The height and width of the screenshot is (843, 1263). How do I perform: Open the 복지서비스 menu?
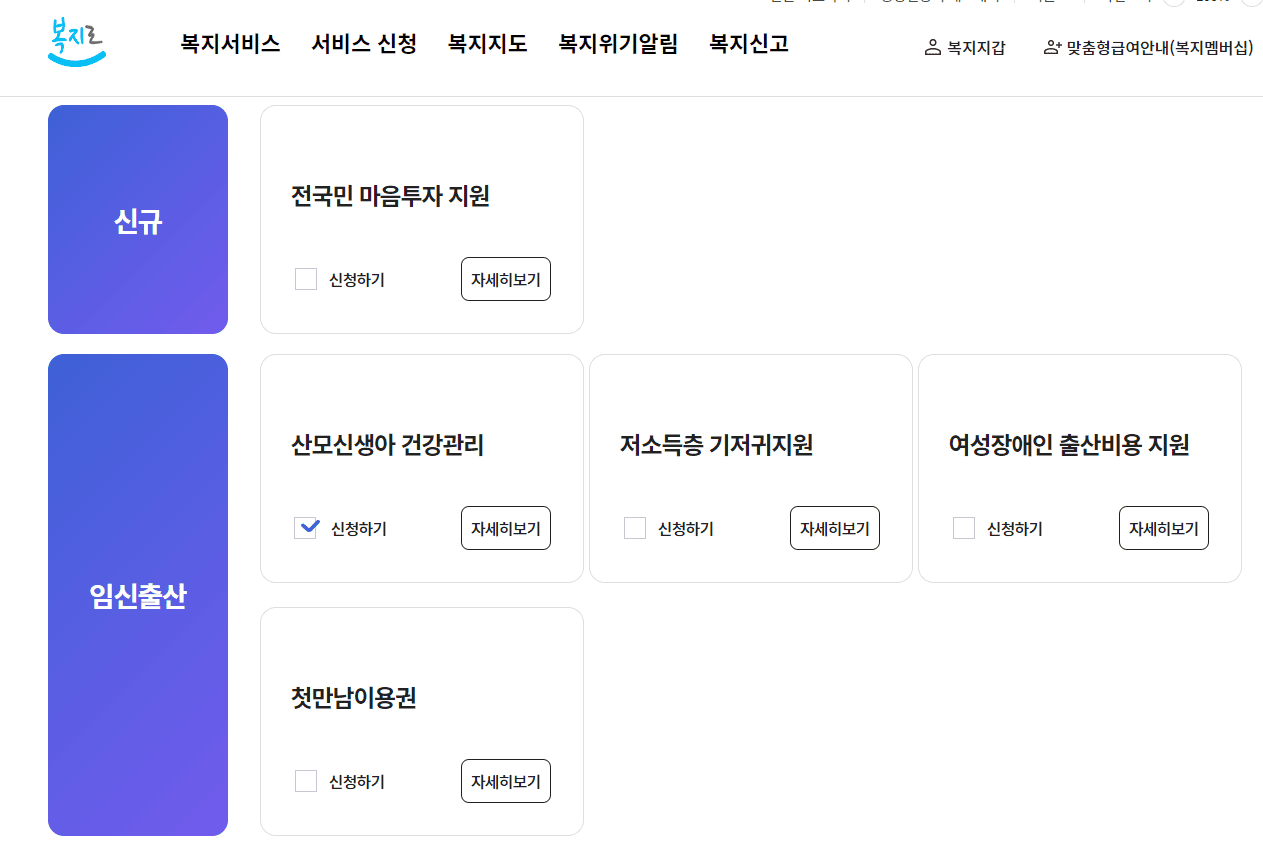point(230,44)
